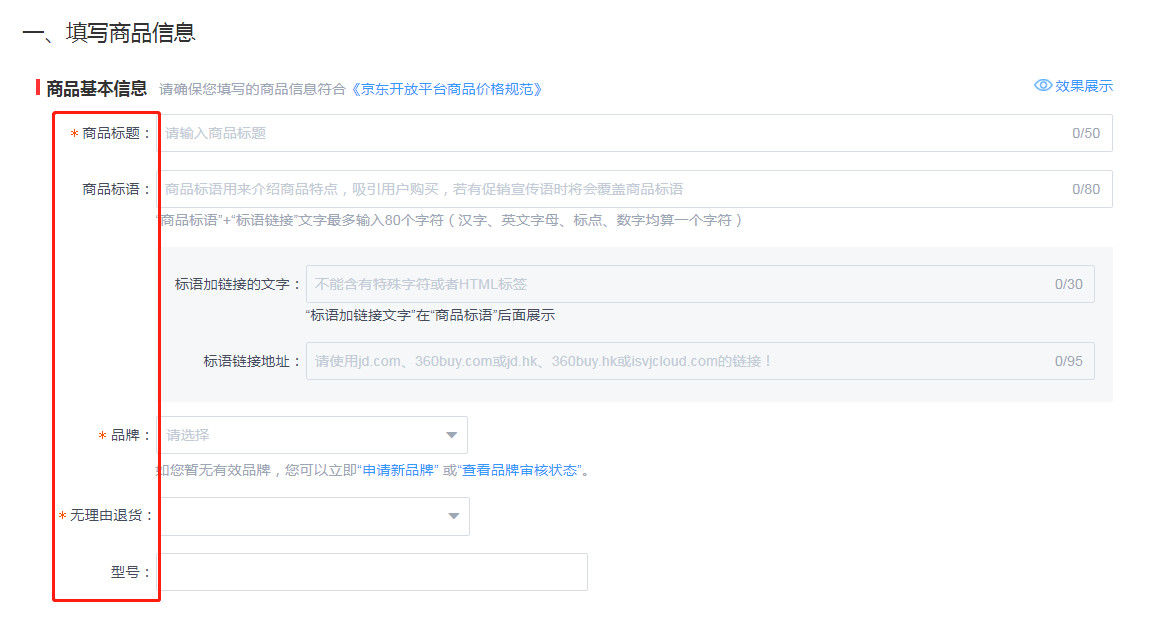
Task: Click into the 型号 input field
Action: (x=373, y=572)
